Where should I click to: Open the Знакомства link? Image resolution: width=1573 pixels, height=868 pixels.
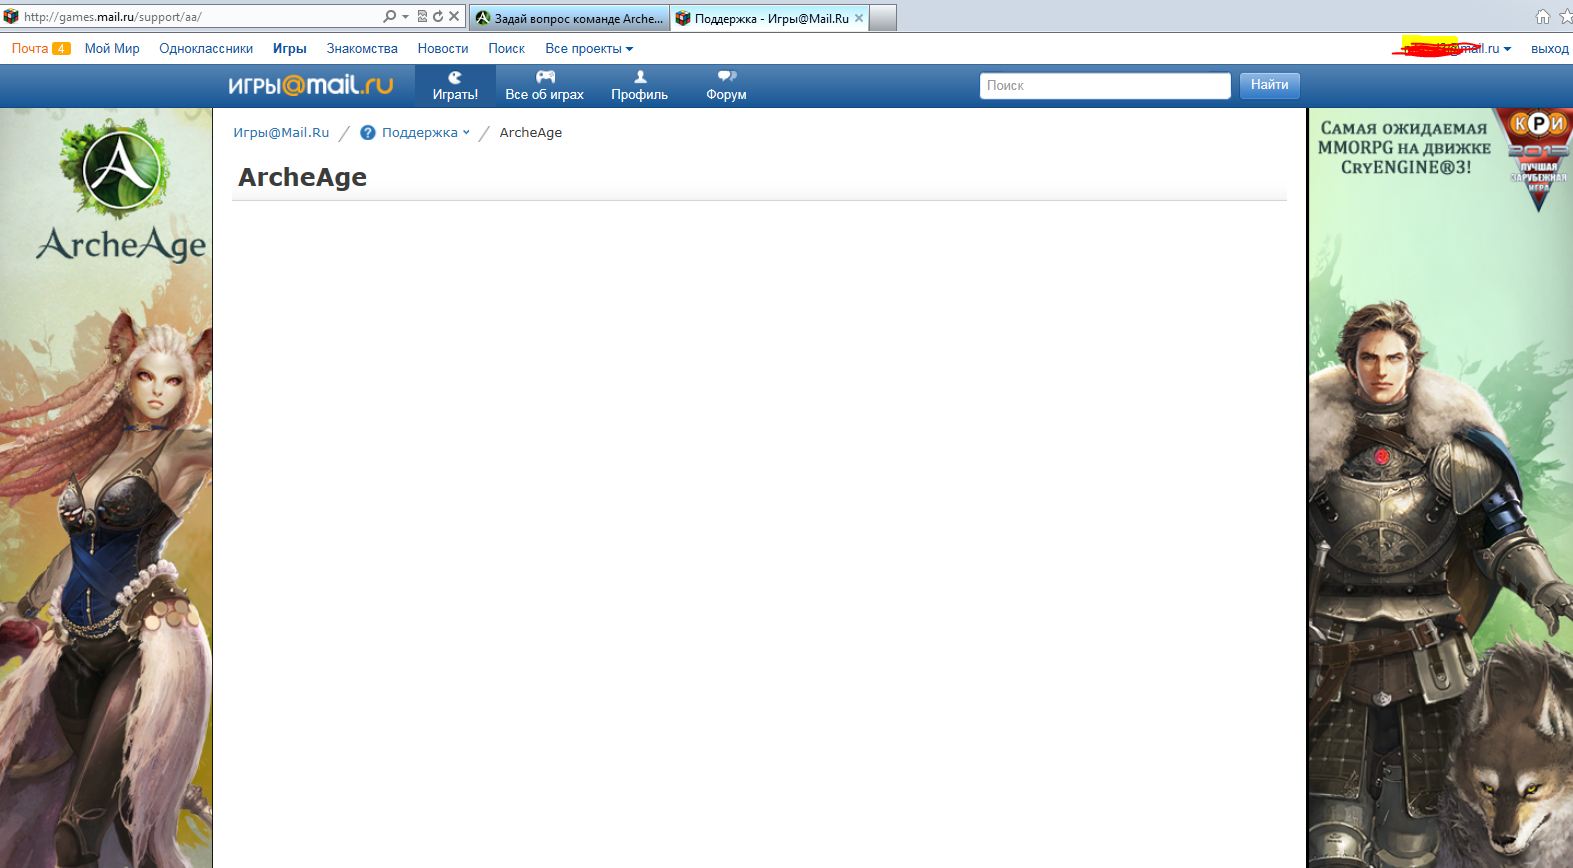[x=362, y=48]
